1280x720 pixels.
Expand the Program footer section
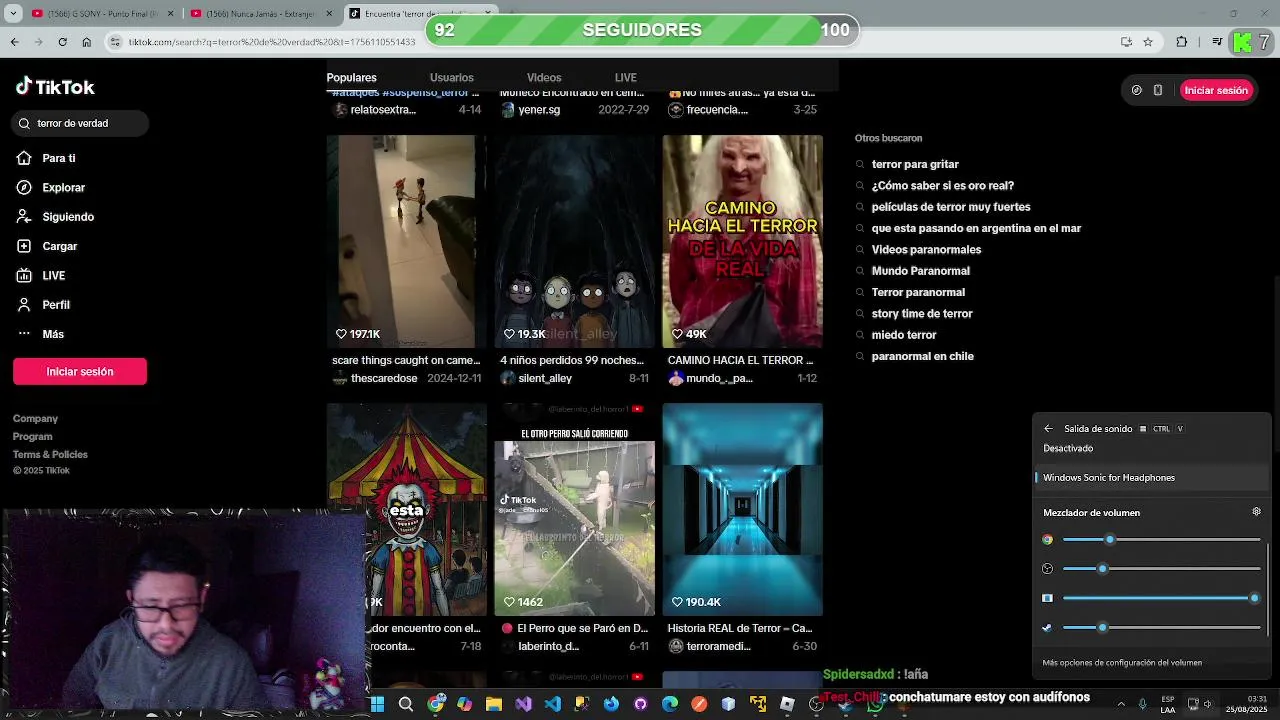coord(33,437)
